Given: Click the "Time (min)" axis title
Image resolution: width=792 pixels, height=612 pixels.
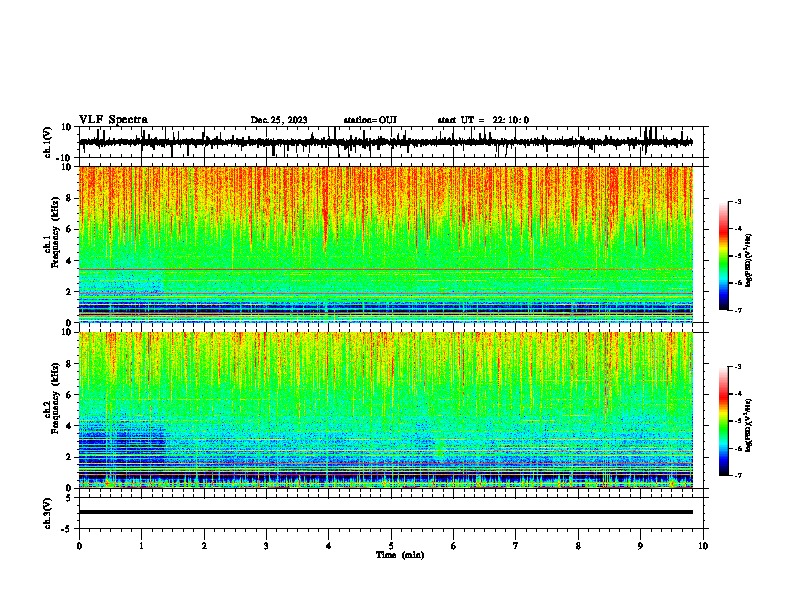Looking at the screenshot, I should (x=400, y=555).
